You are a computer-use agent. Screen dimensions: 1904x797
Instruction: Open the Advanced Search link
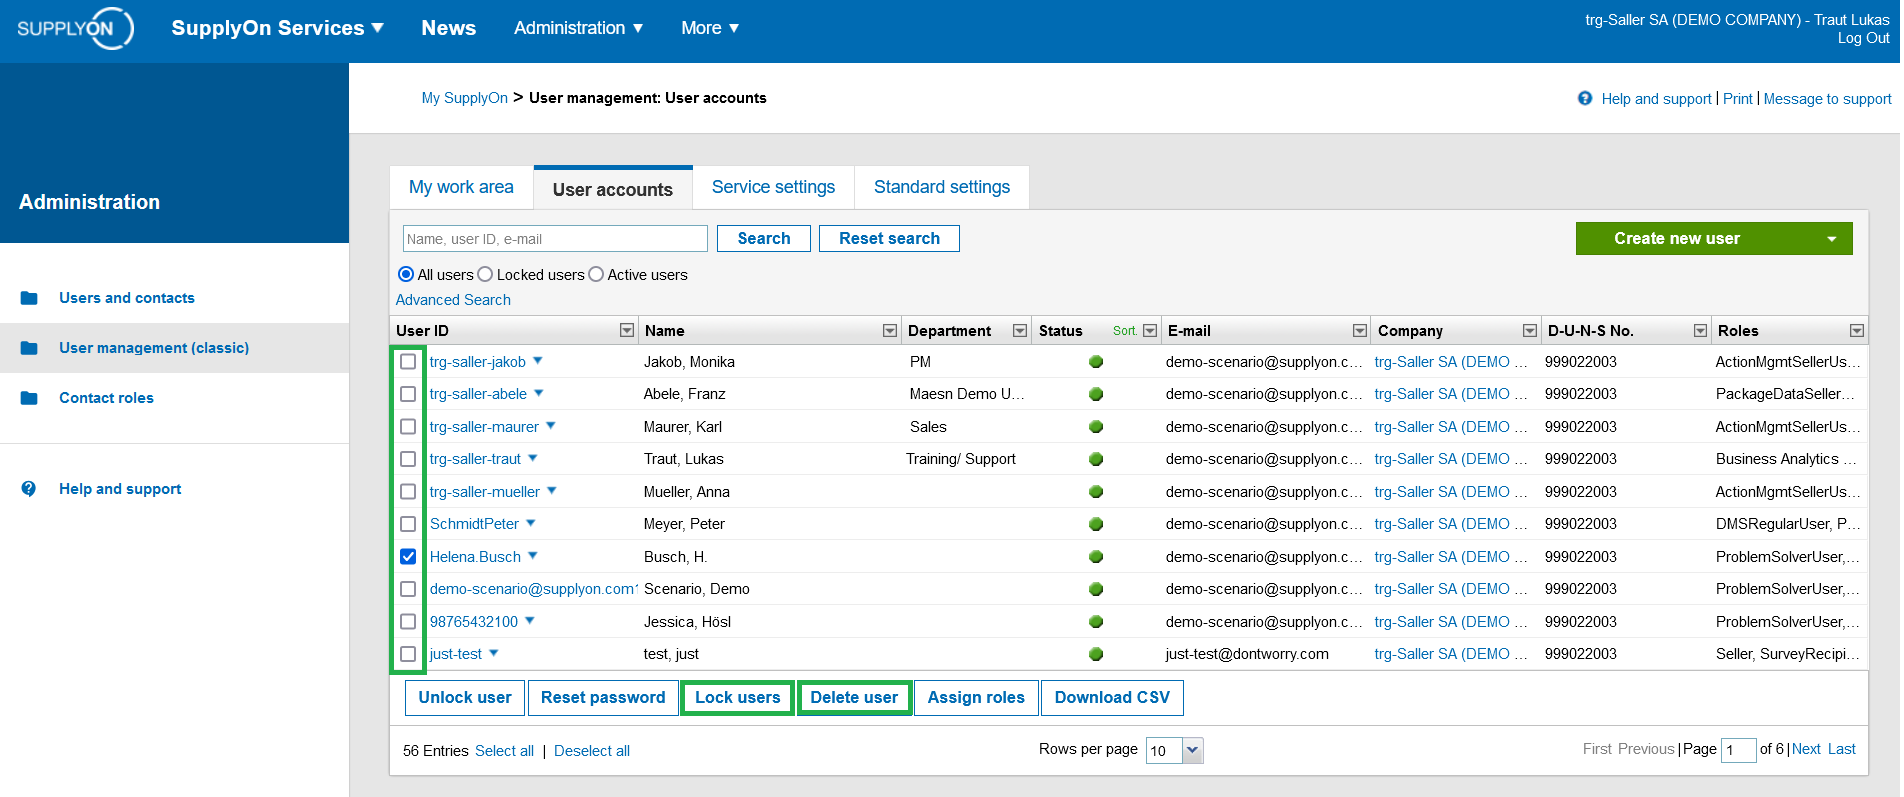[x=453, y=300]
